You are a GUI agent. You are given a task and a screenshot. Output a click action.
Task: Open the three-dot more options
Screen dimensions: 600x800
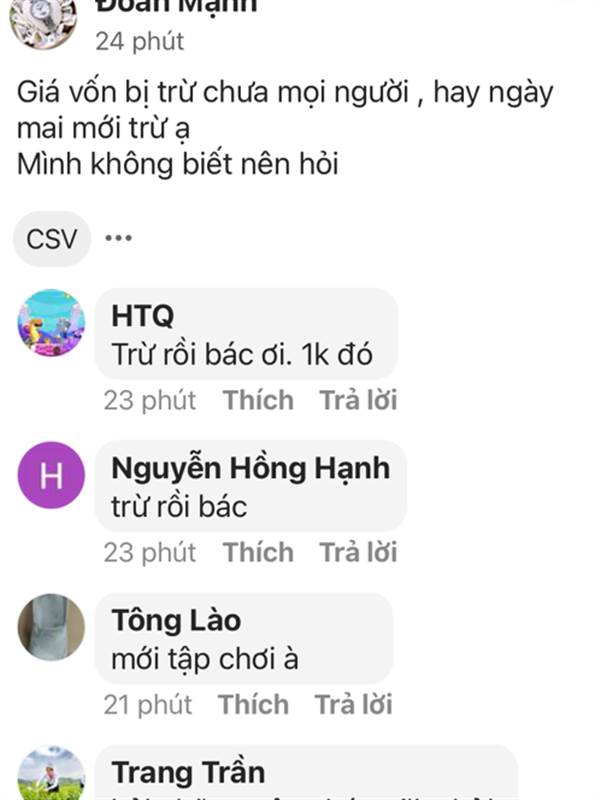coord(118,238)
